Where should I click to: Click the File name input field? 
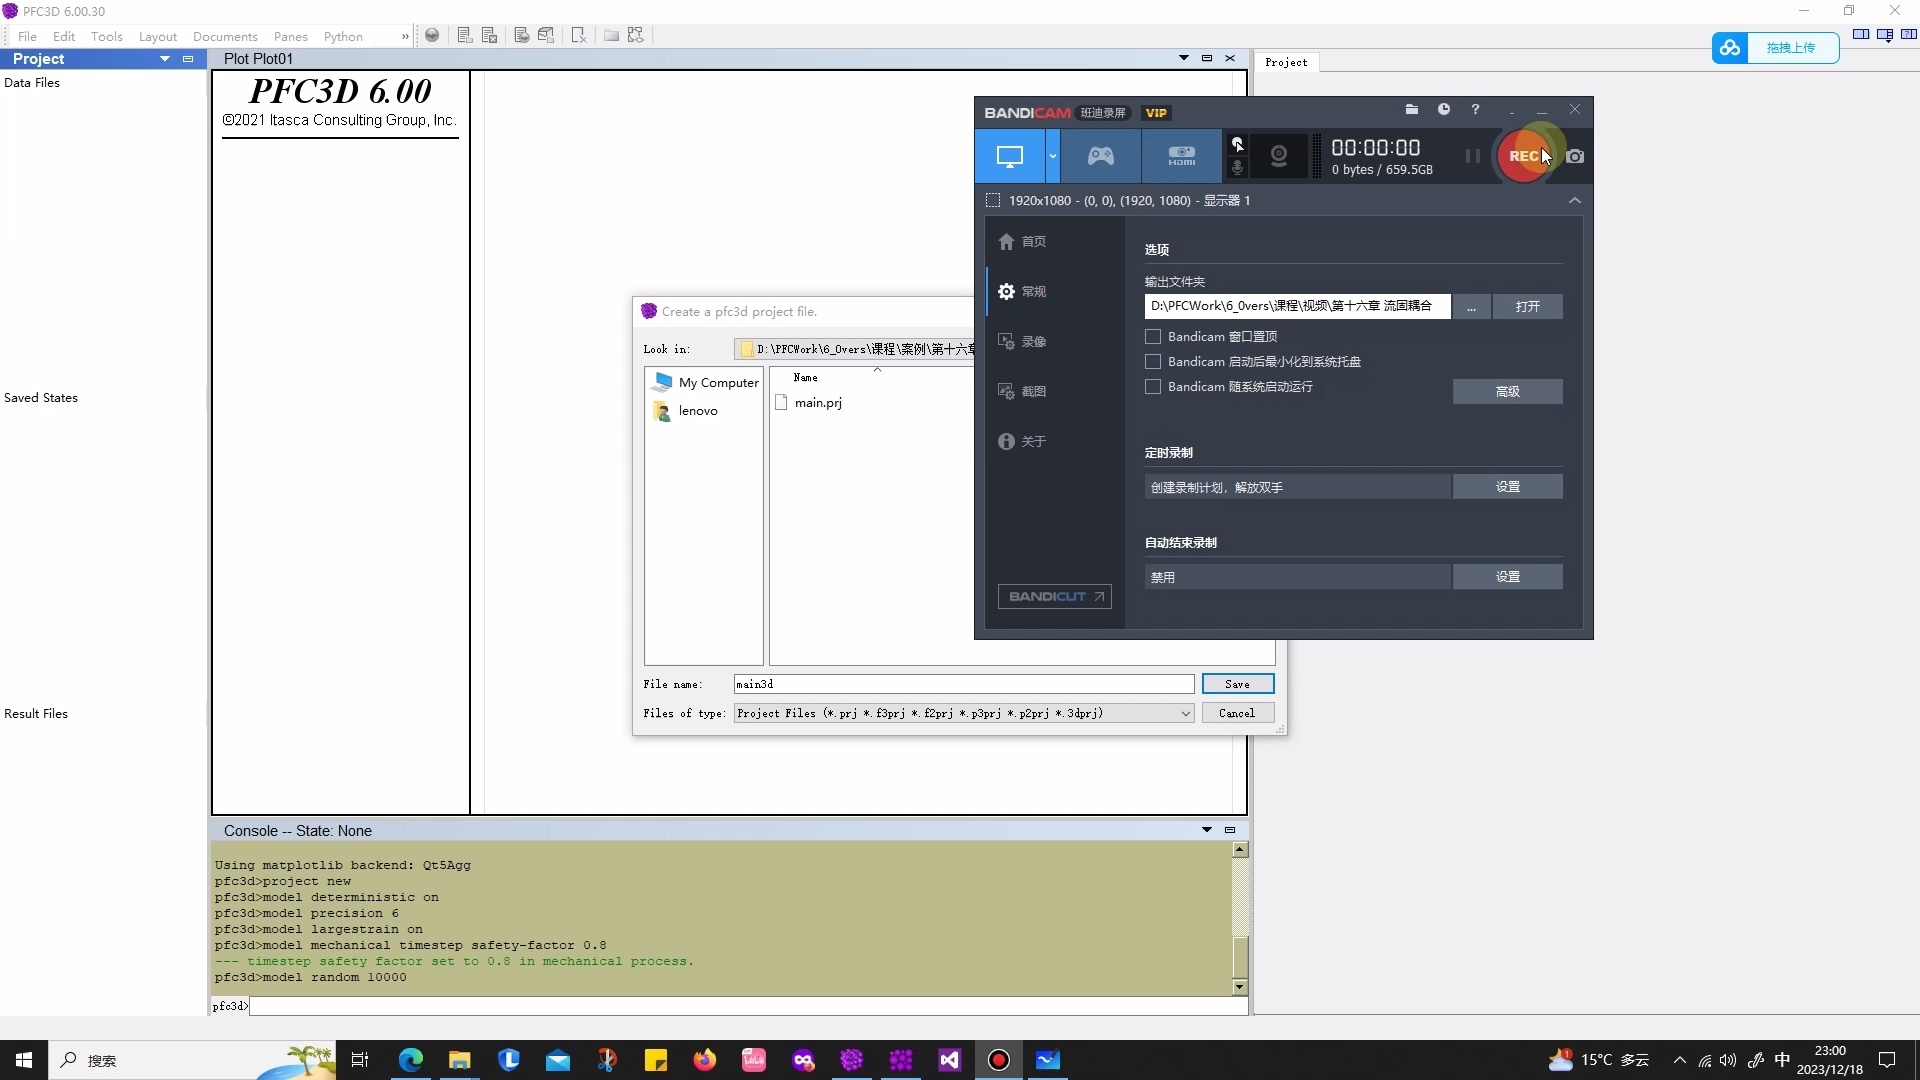(x=963, y=684)
